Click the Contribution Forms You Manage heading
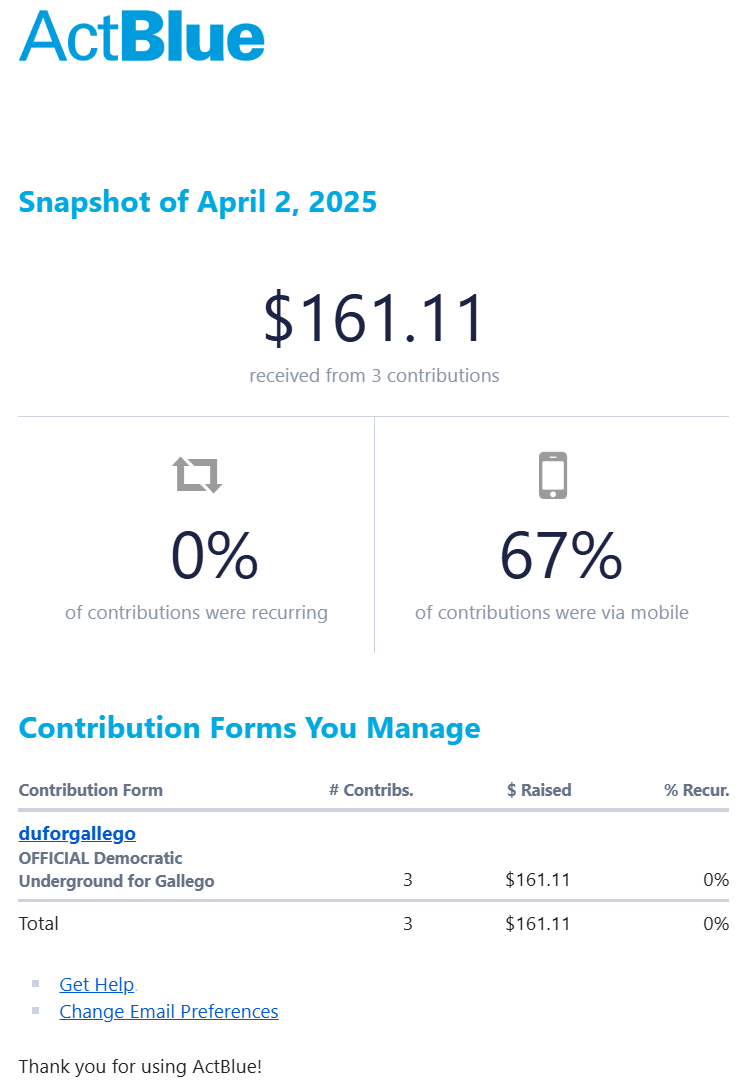Image resolution: width=737 pixels, height=1085 pixels. pyautogui.click(x=249, y=727)
